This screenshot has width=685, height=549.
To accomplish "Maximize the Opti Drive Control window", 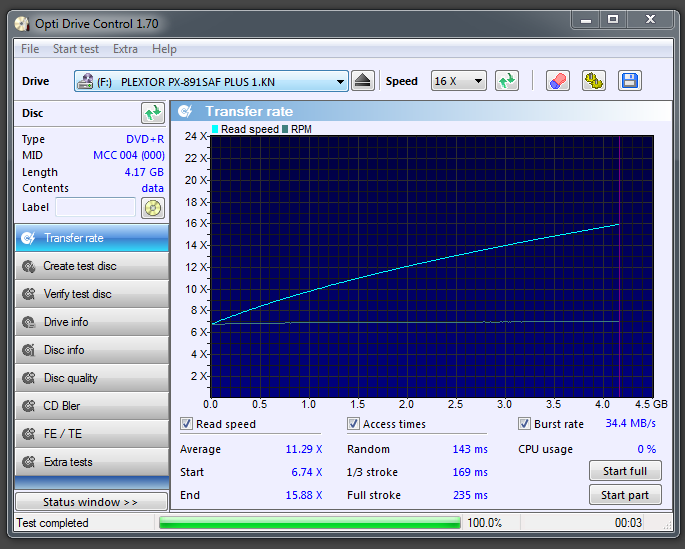I will (x=613, y=20).
